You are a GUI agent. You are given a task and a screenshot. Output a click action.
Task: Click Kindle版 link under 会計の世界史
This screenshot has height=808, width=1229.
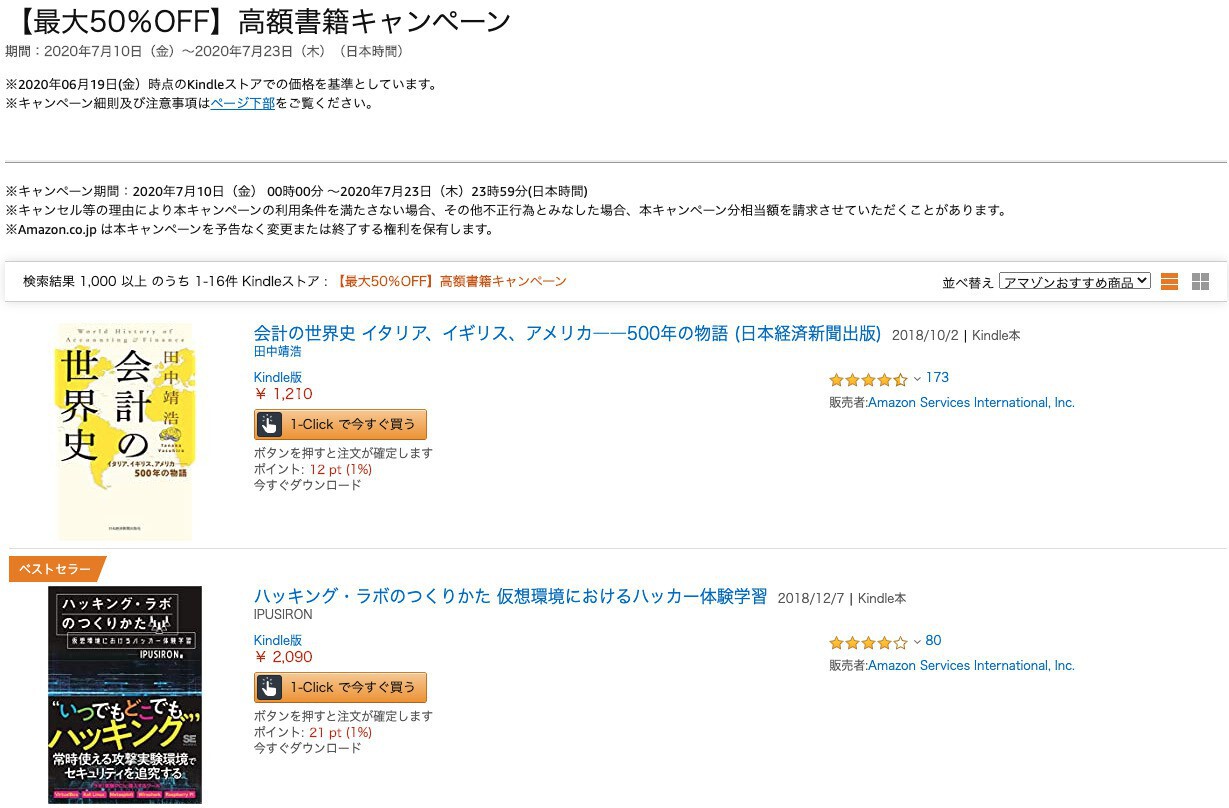[278, 377]
